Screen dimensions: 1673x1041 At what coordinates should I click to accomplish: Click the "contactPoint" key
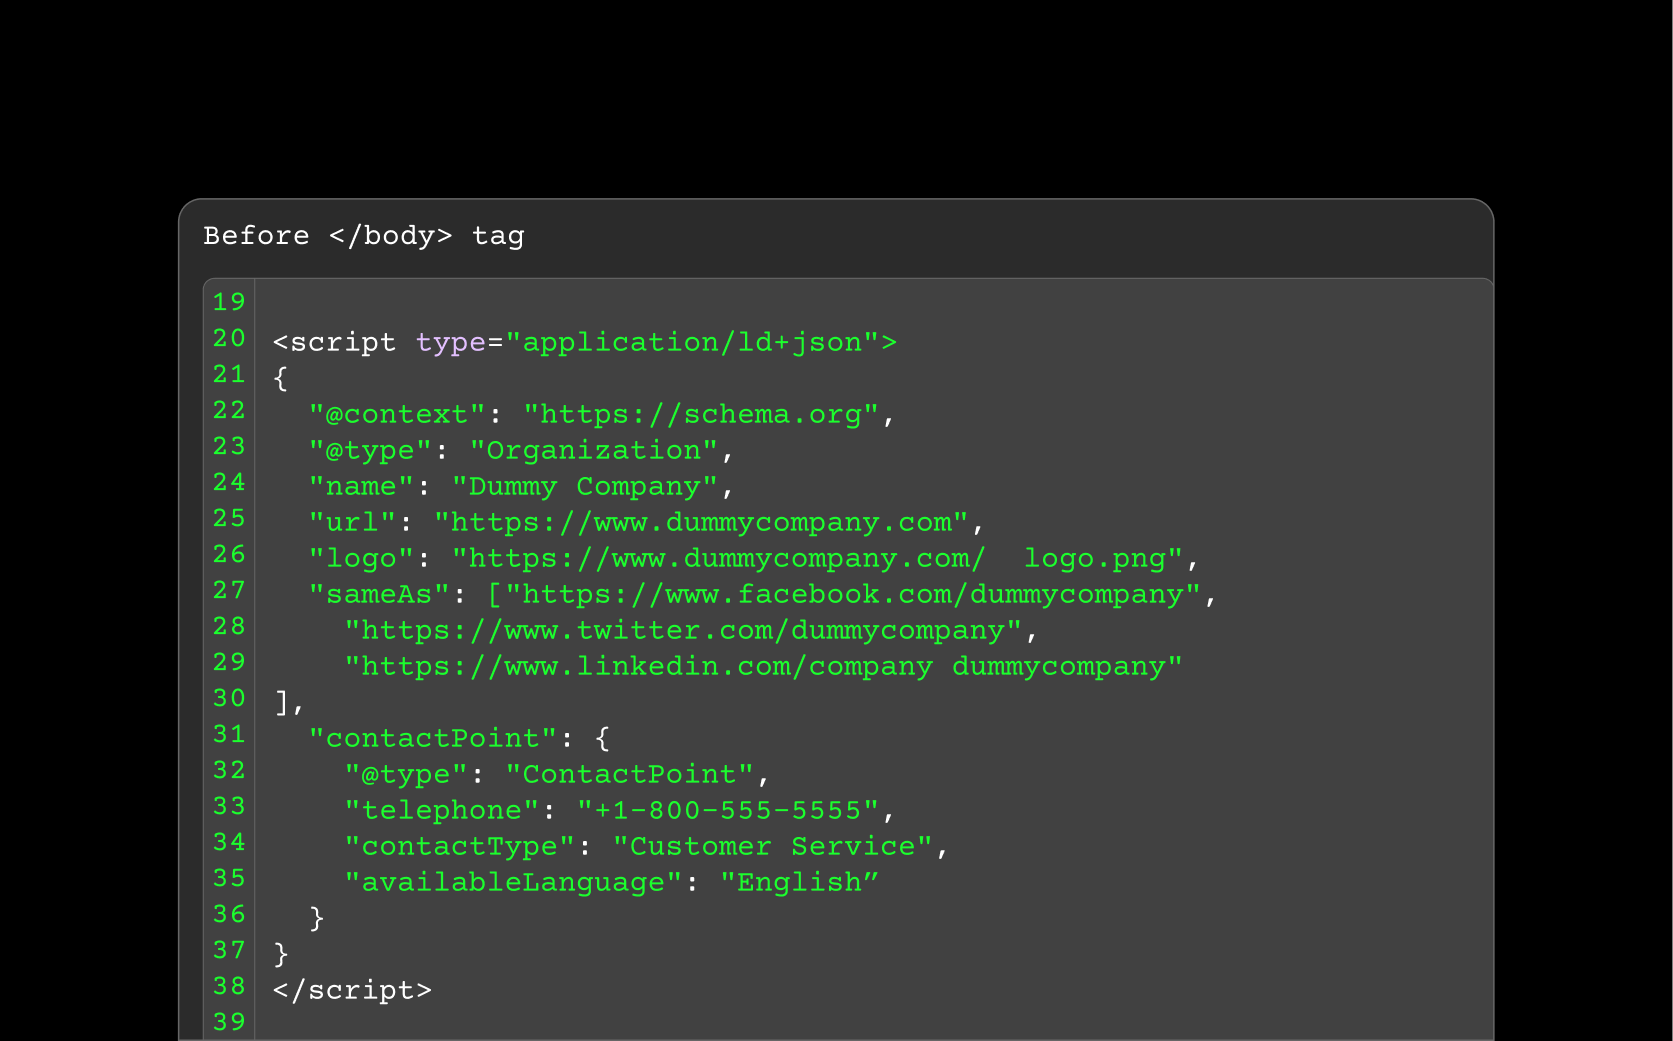coord(433,739)
